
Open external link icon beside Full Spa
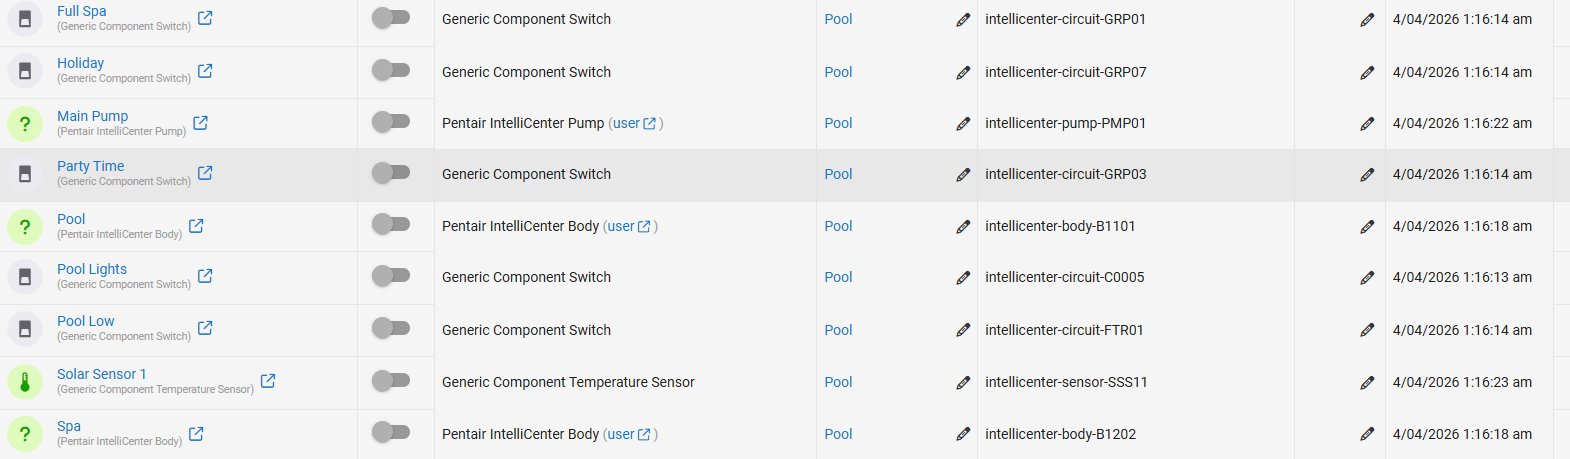coord(205,18)
